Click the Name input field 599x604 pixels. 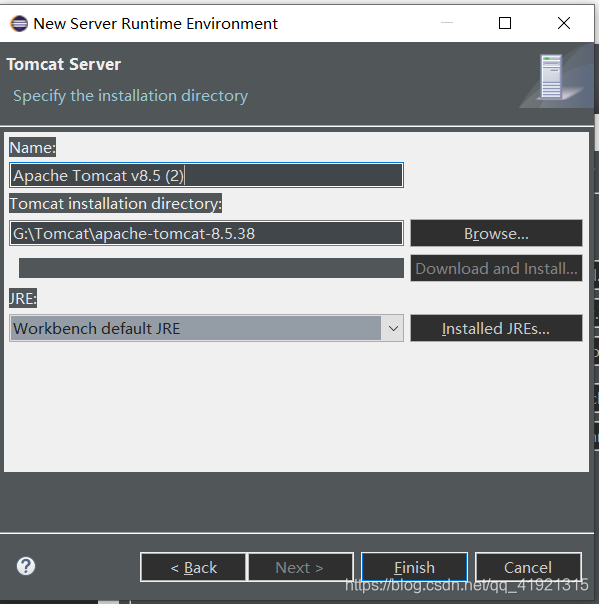point(206,175)
